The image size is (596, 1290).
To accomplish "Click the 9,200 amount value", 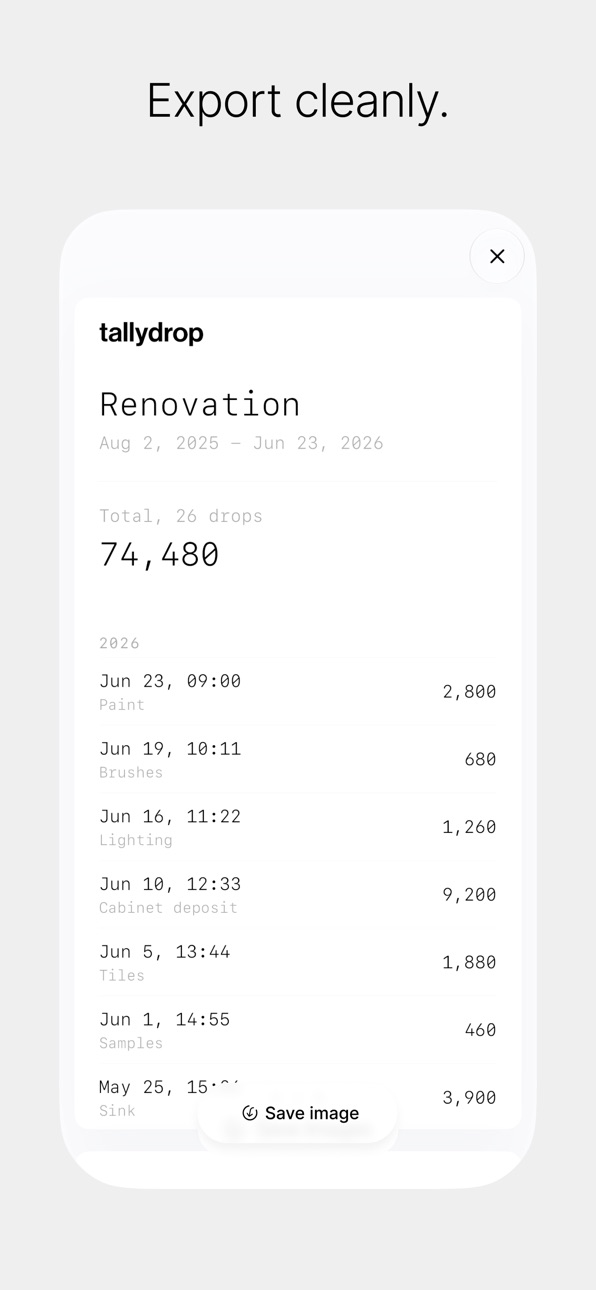I will click(x=469, y=895).
